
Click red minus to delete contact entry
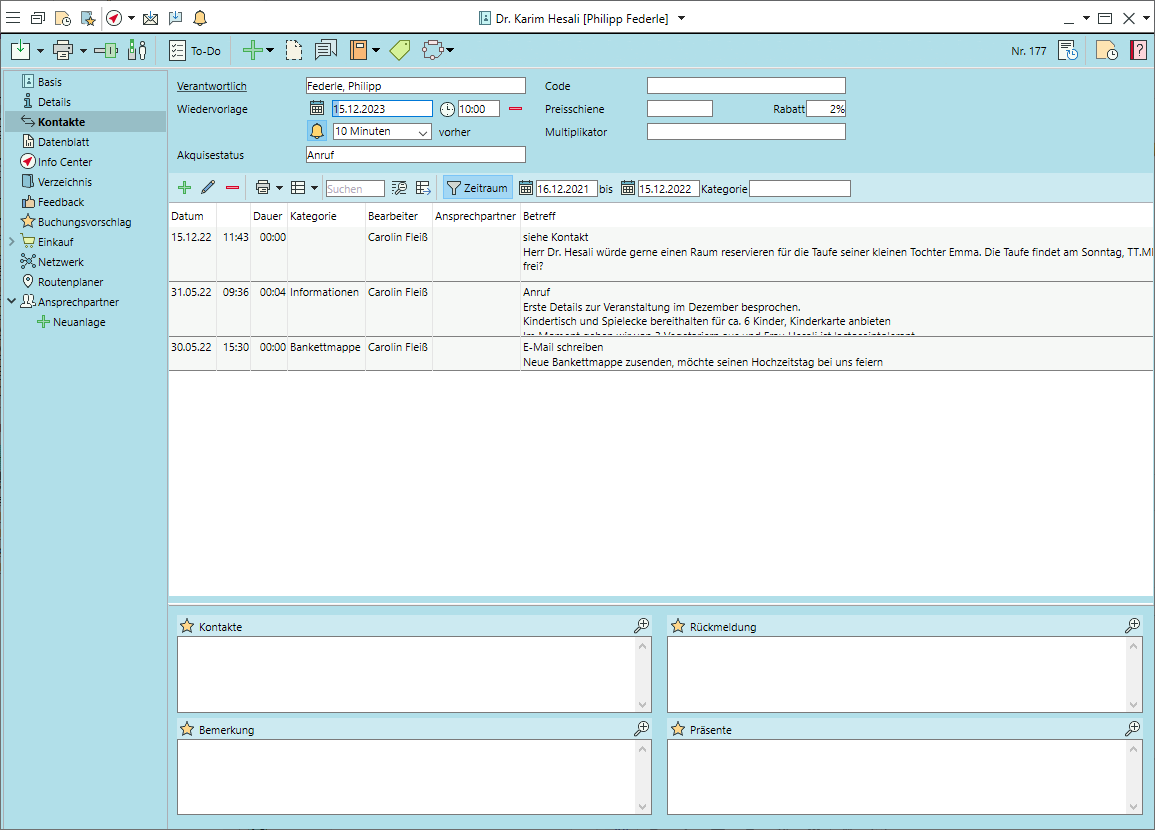tap(232, 187)
